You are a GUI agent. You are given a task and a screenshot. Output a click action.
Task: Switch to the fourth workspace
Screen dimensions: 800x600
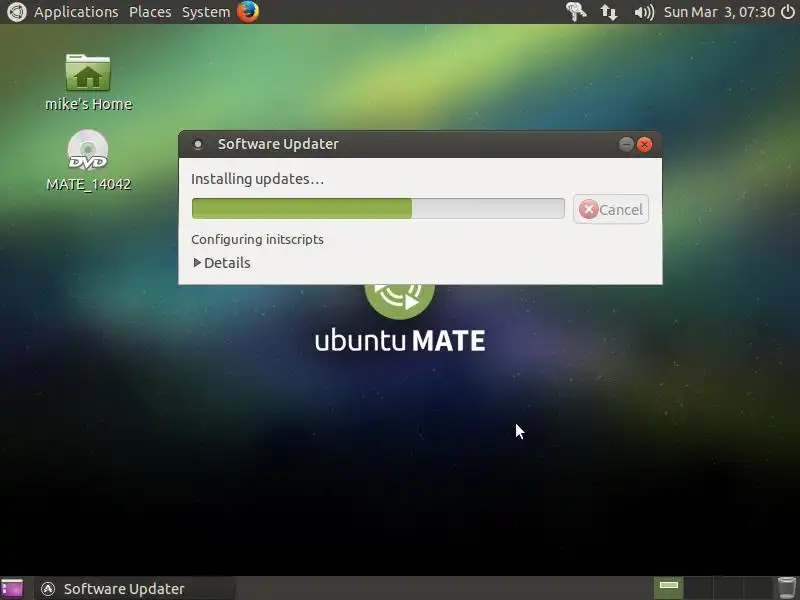[757, 588]
